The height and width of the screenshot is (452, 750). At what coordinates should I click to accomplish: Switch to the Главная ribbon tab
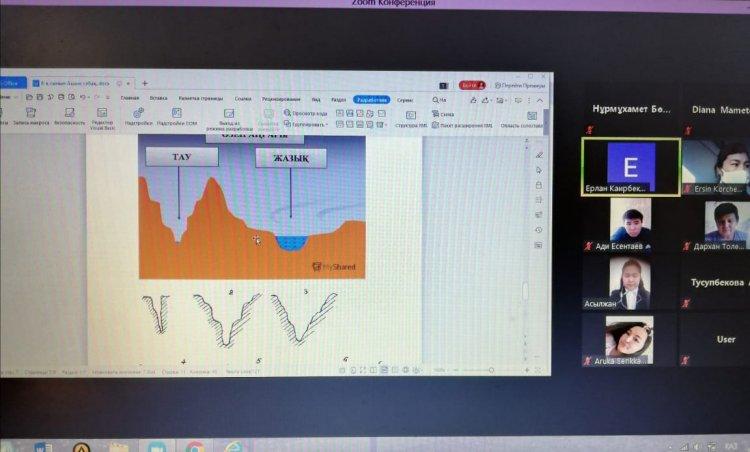click(129, 99)
